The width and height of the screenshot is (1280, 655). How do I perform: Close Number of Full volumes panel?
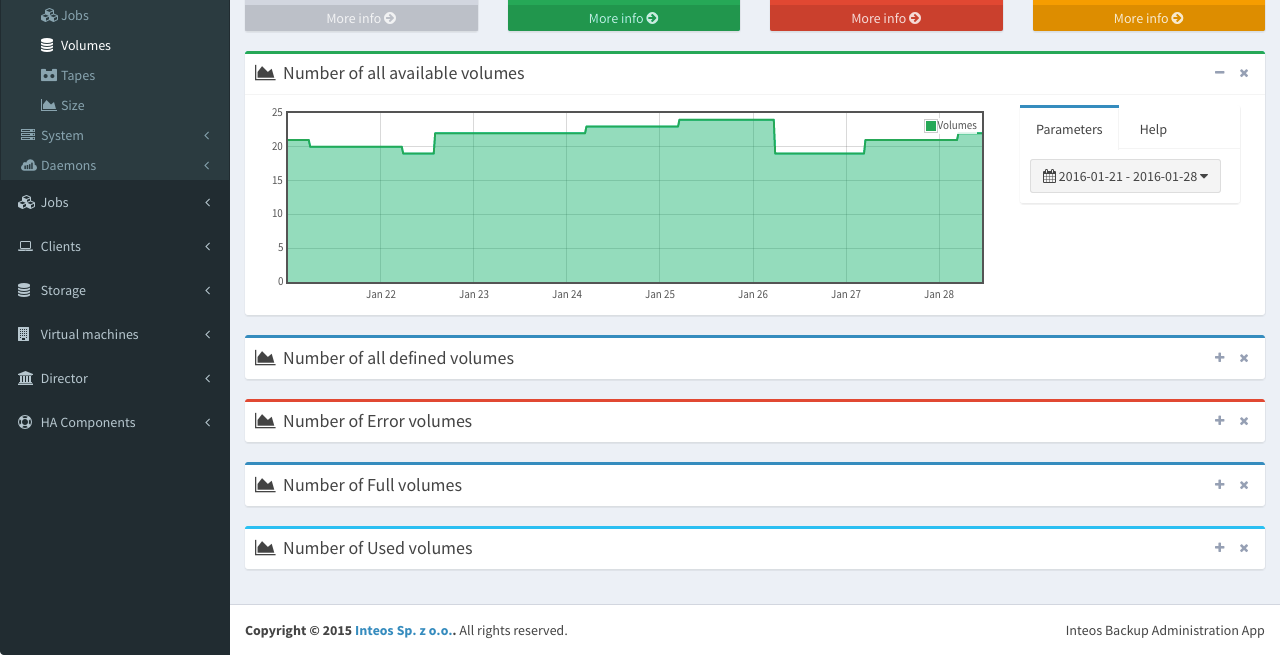coord(1244,485)
